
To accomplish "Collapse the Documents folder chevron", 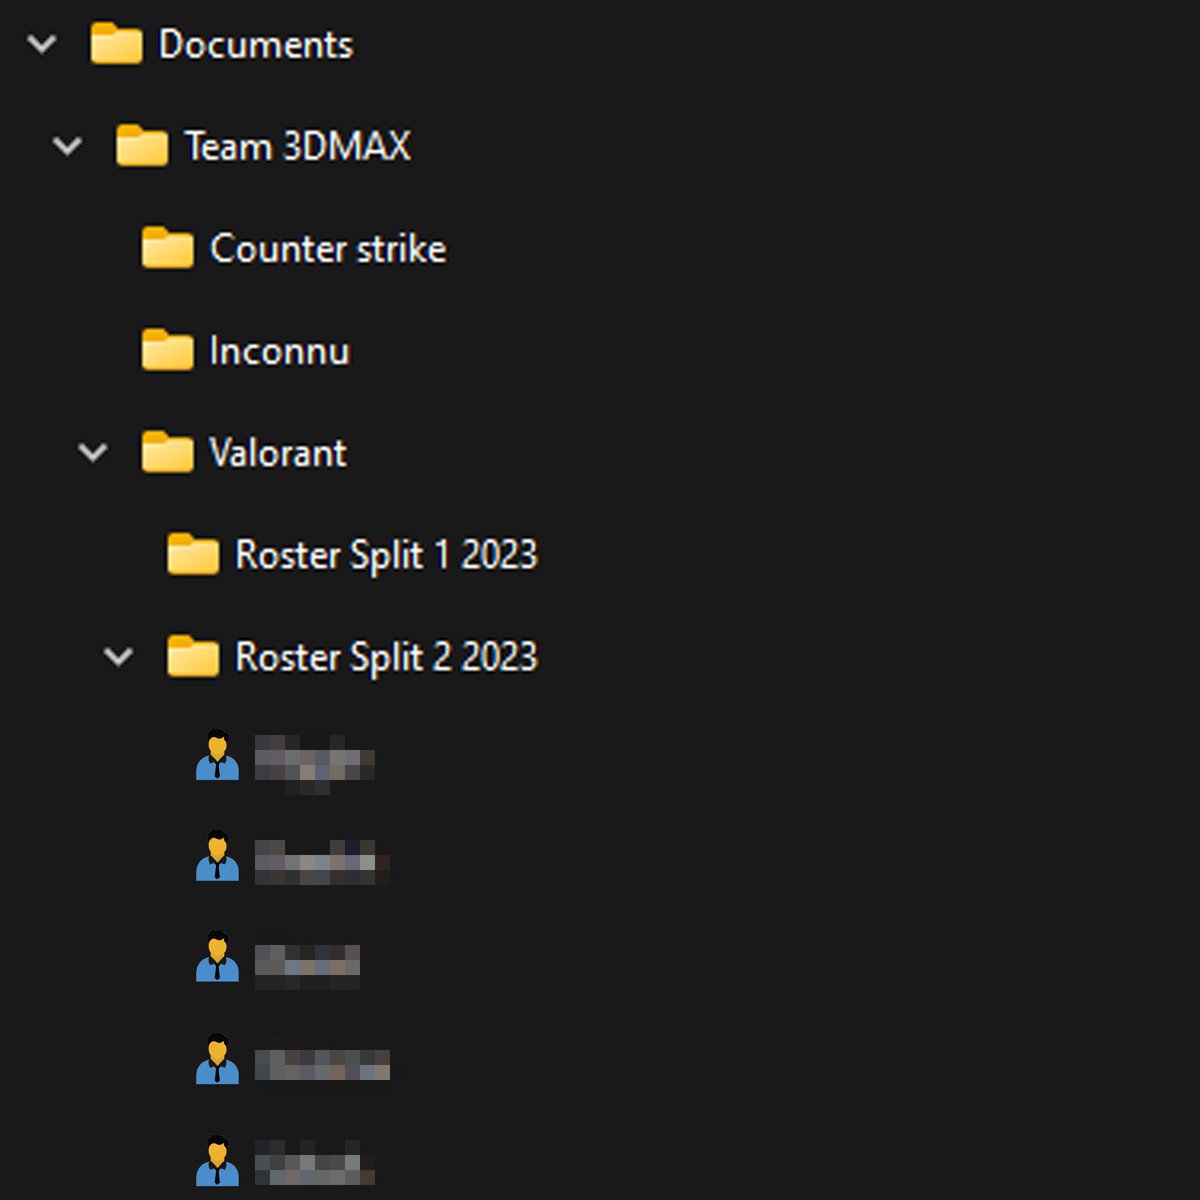I will [42, 44].
